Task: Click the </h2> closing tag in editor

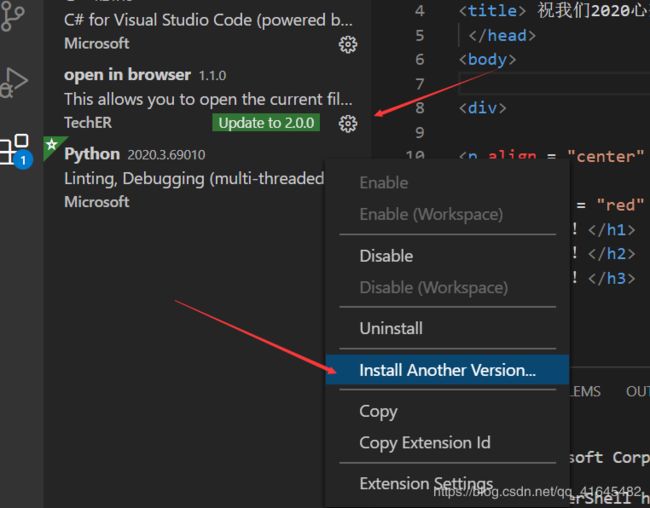Action: (x=611, y=254)
